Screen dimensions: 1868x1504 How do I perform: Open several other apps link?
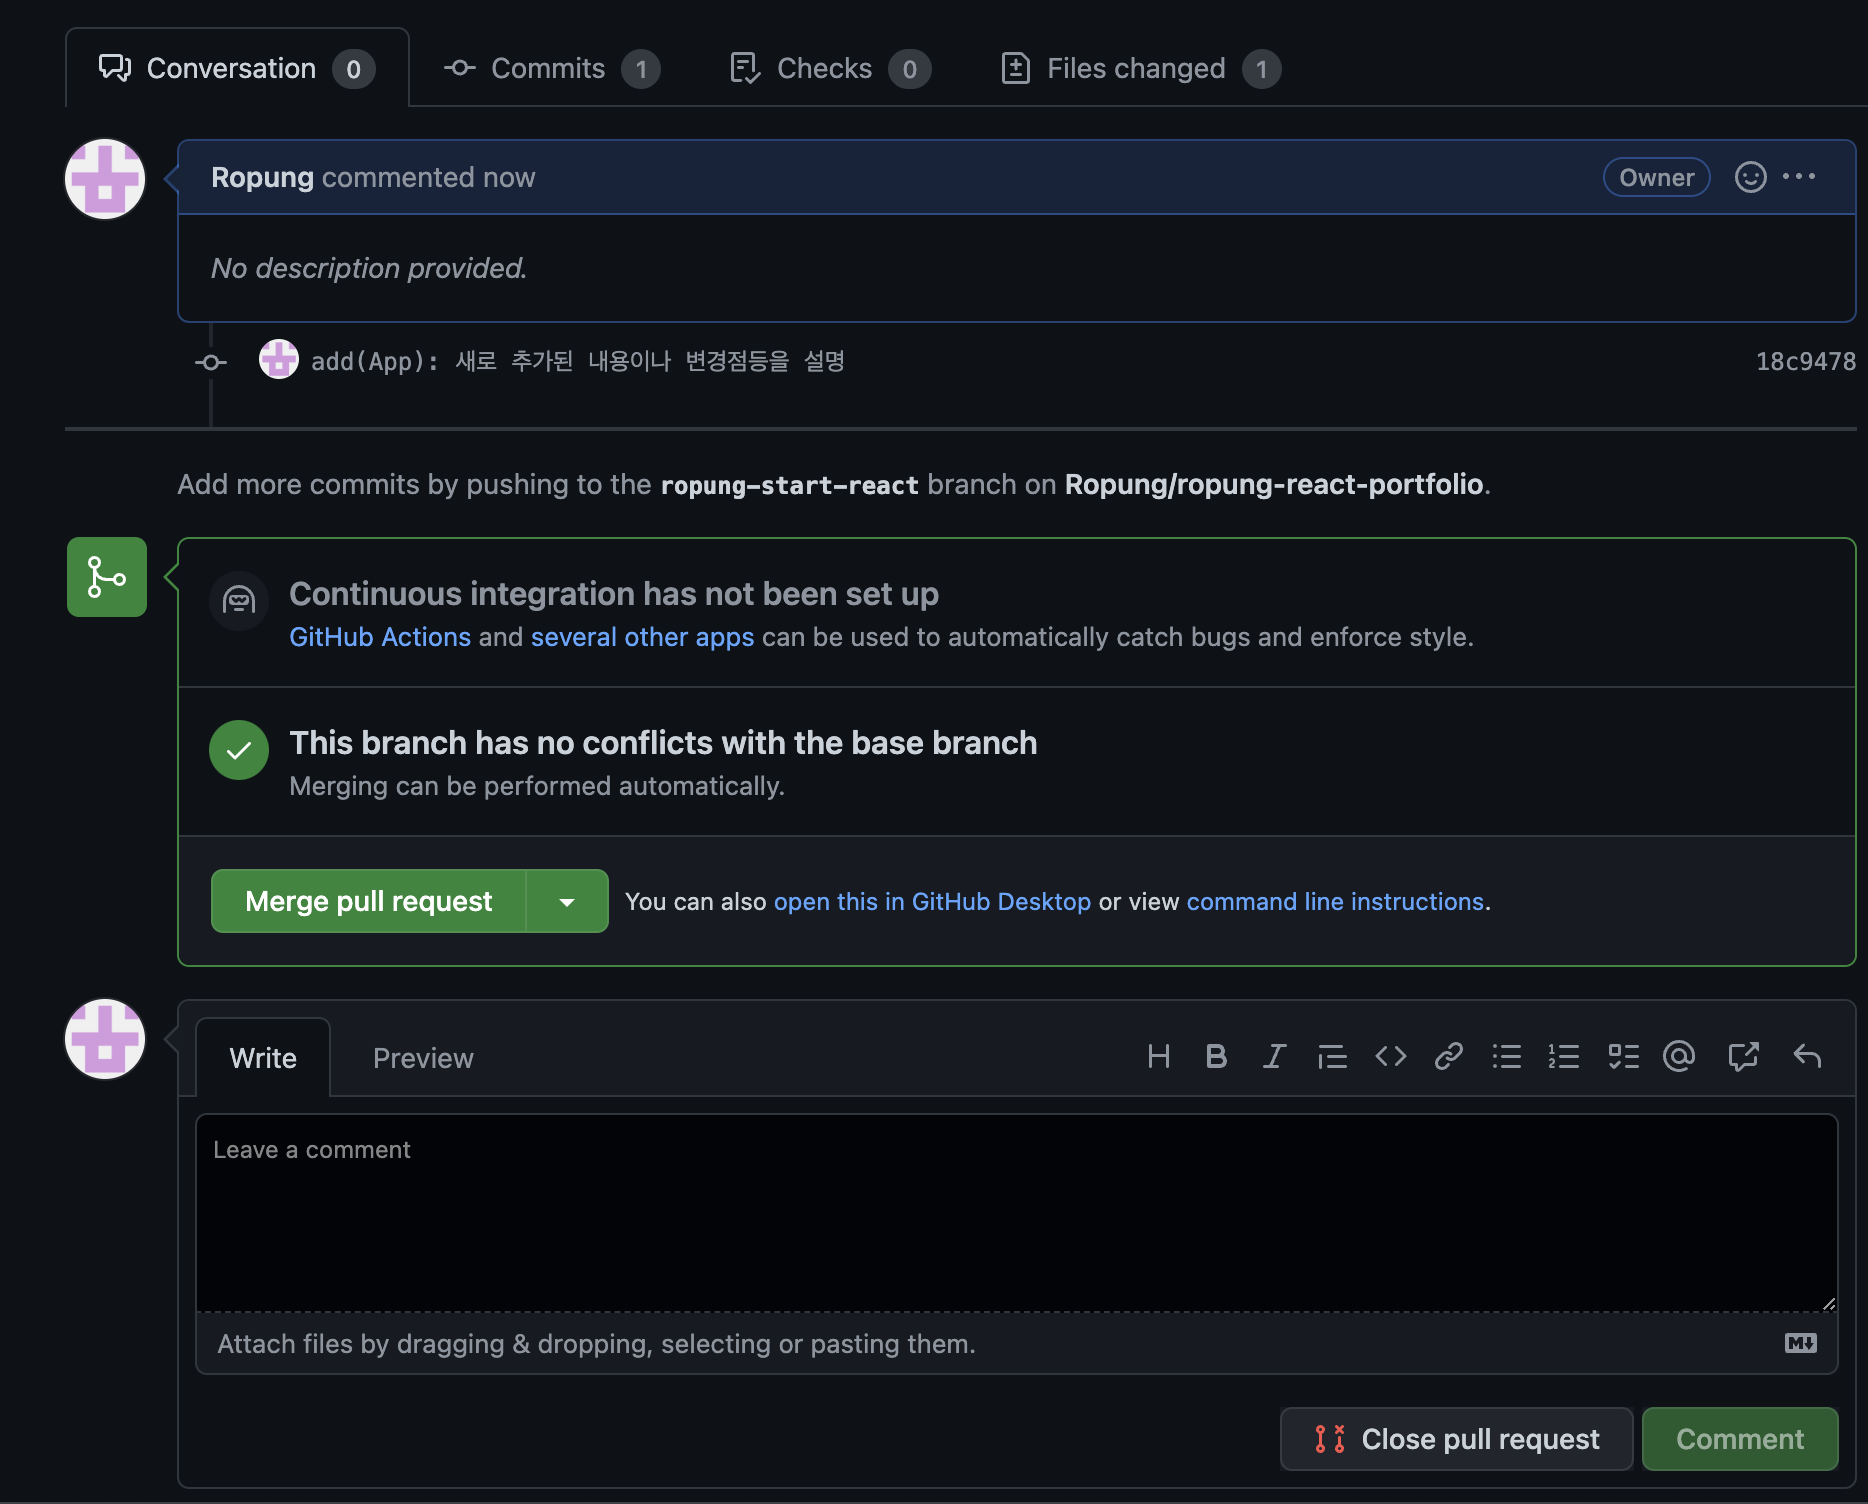tap(642, 637)
